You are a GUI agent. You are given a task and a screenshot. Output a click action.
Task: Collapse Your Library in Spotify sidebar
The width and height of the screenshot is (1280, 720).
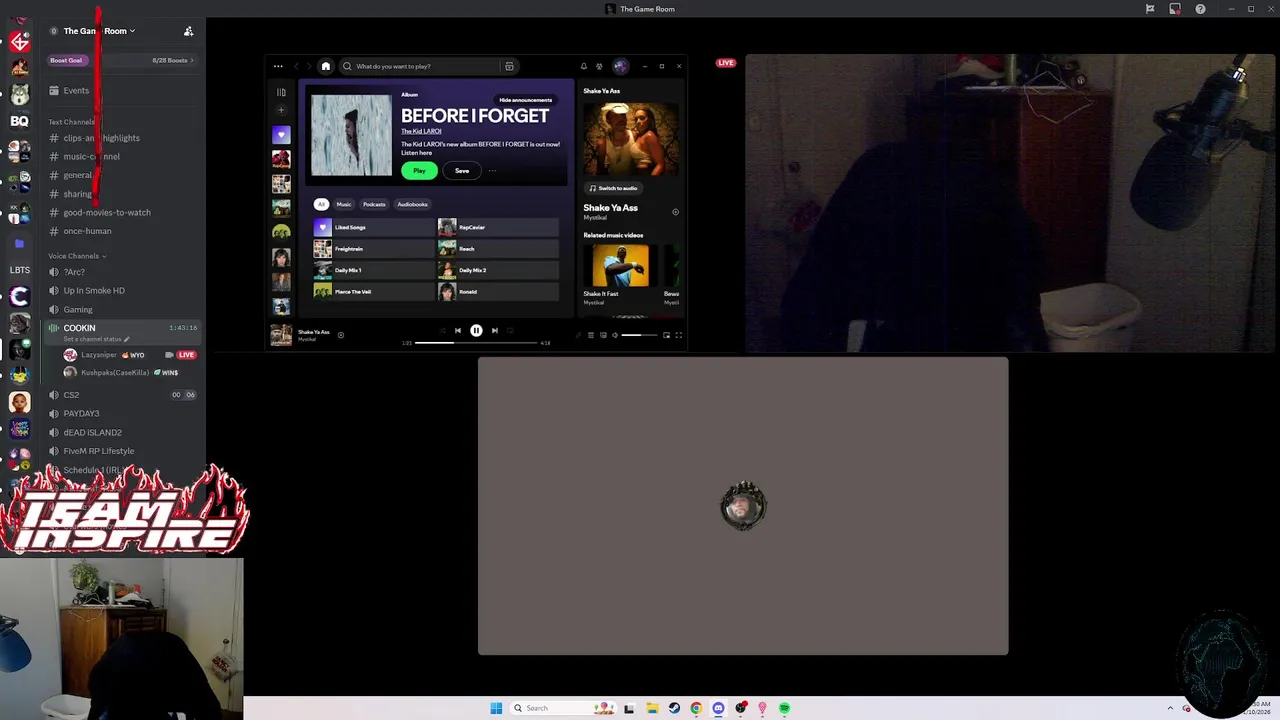coord(281,92)
